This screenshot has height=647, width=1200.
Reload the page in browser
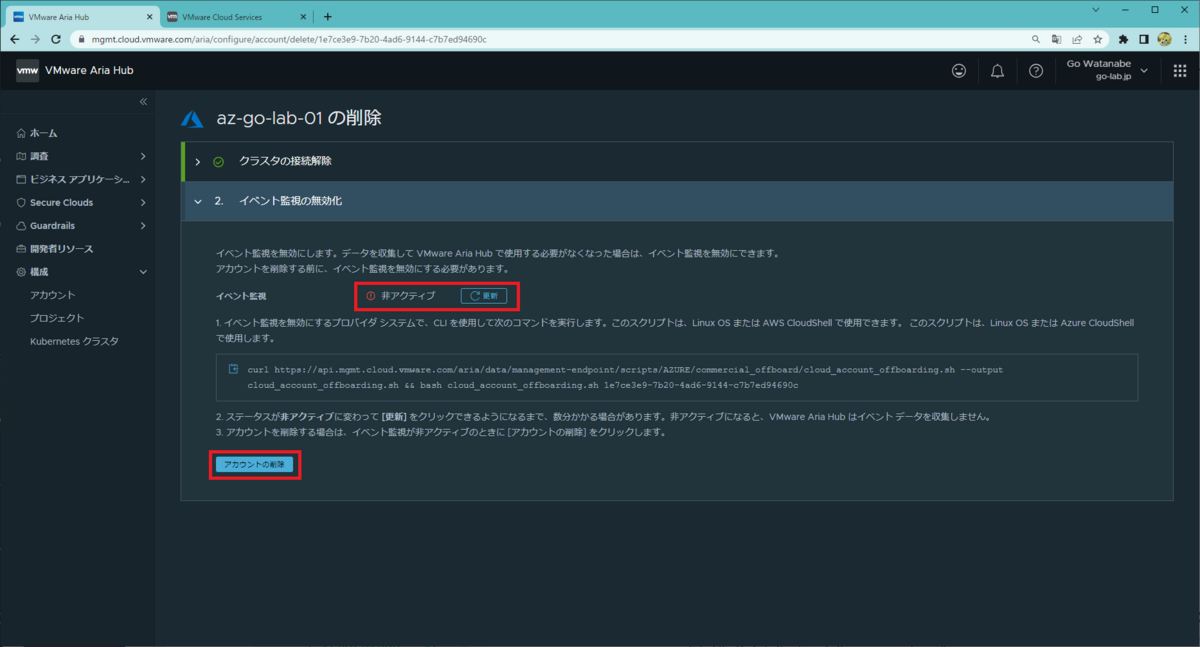(x=56, y=39)
